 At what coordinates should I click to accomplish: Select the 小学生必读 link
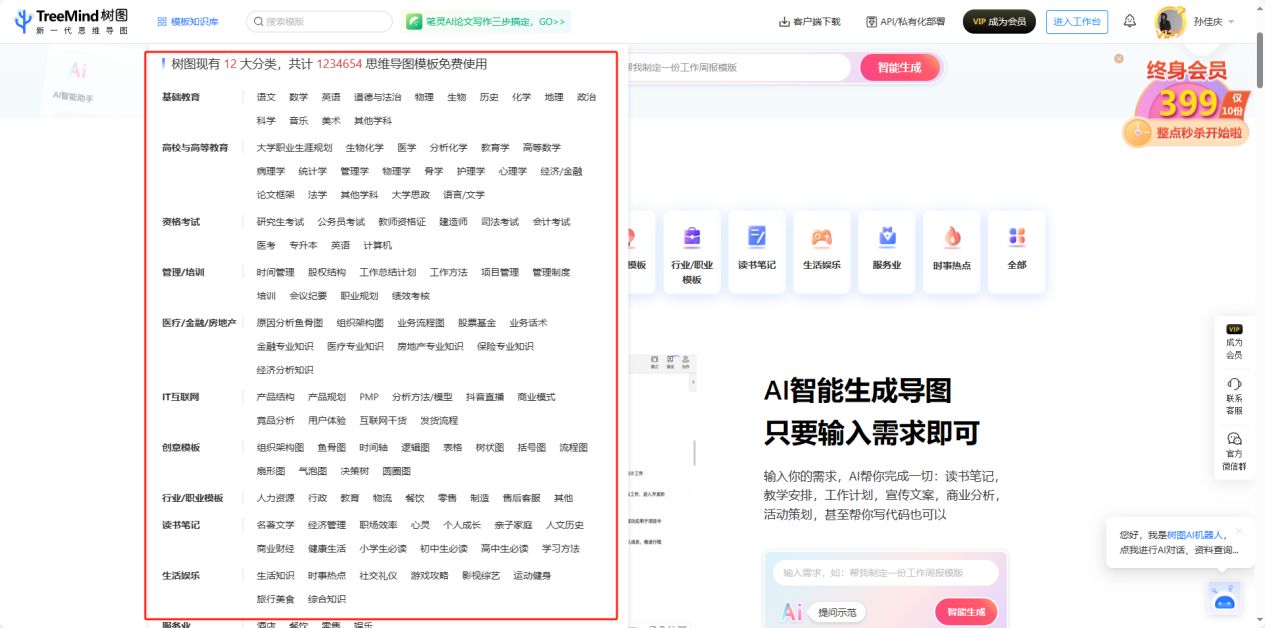pyautogui.click(x=383, y=548)
